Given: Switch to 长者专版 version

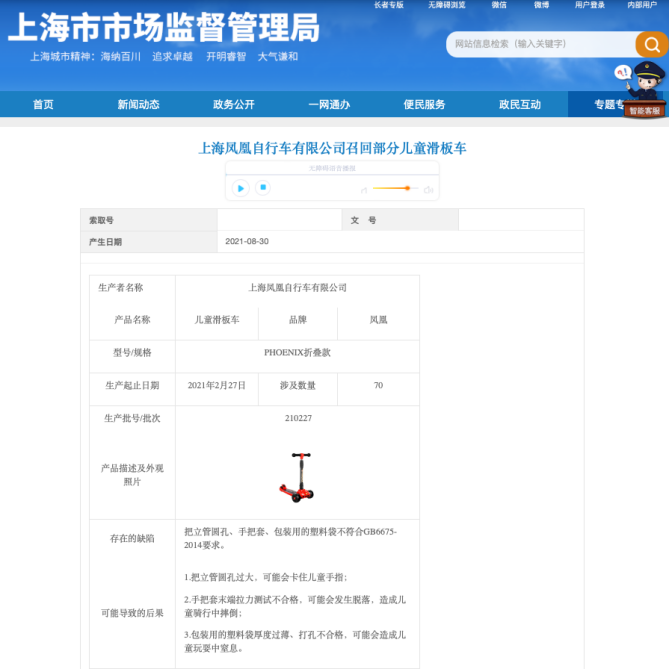Looking at the screenshot, I should pyautogui.click(x=389, y=5).
